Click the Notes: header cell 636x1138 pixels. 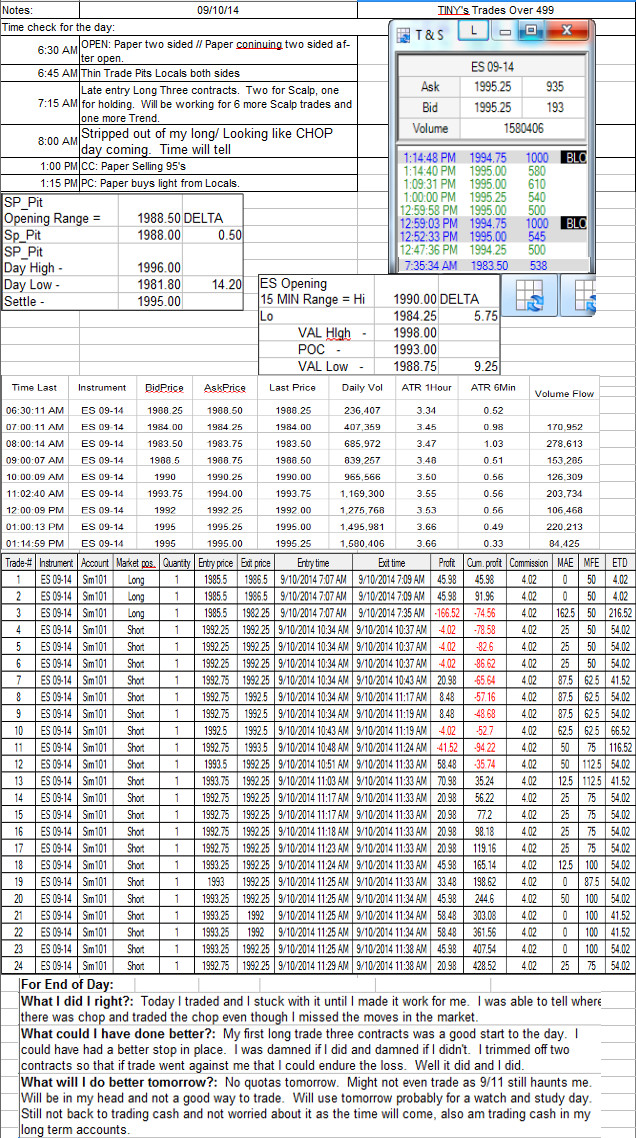pyautogui.click(x=39, y=10)
